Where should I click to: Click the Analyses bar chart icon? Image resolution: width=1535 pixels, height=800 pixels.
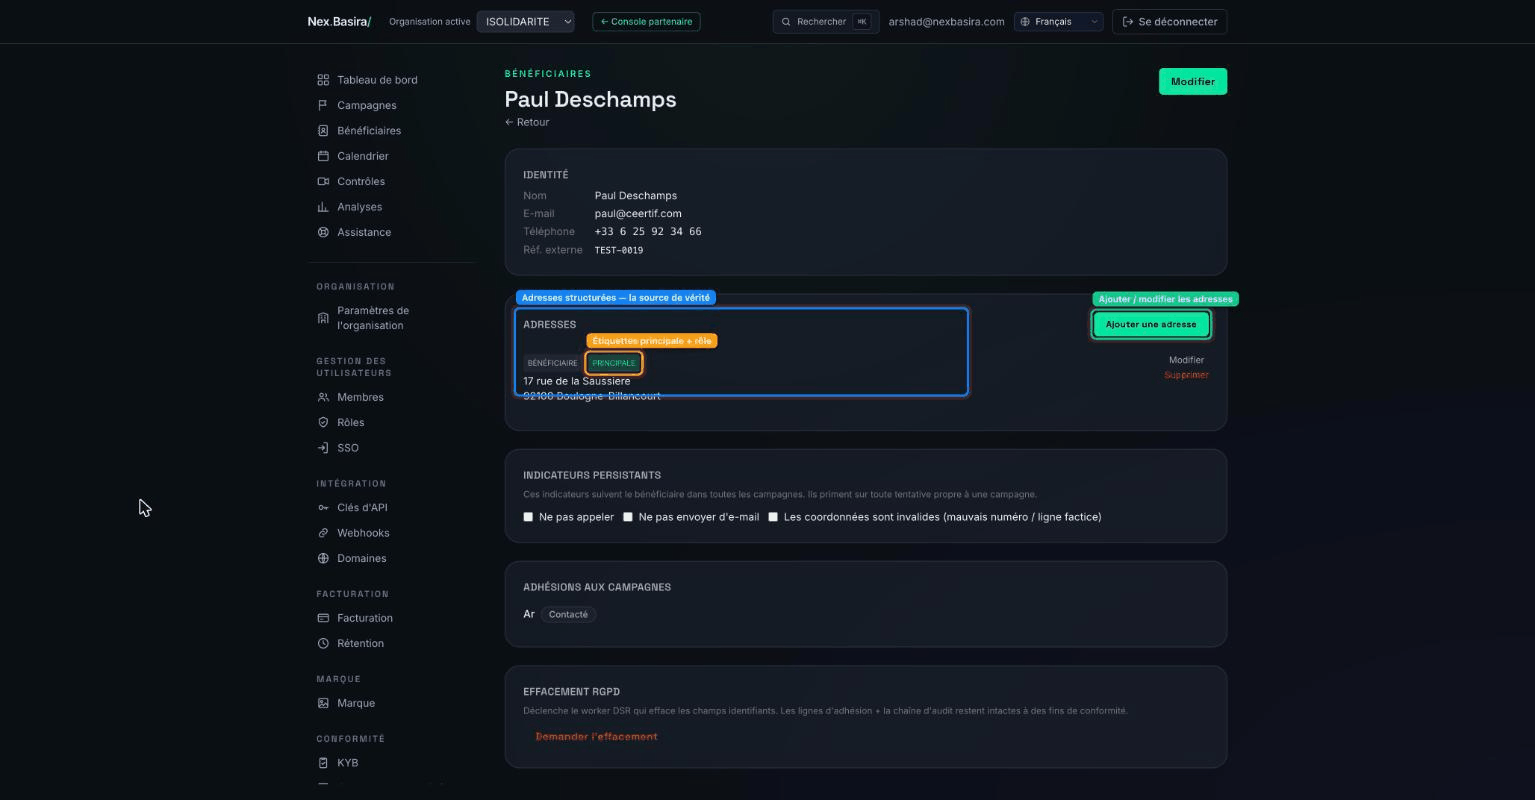click(323, 207)
